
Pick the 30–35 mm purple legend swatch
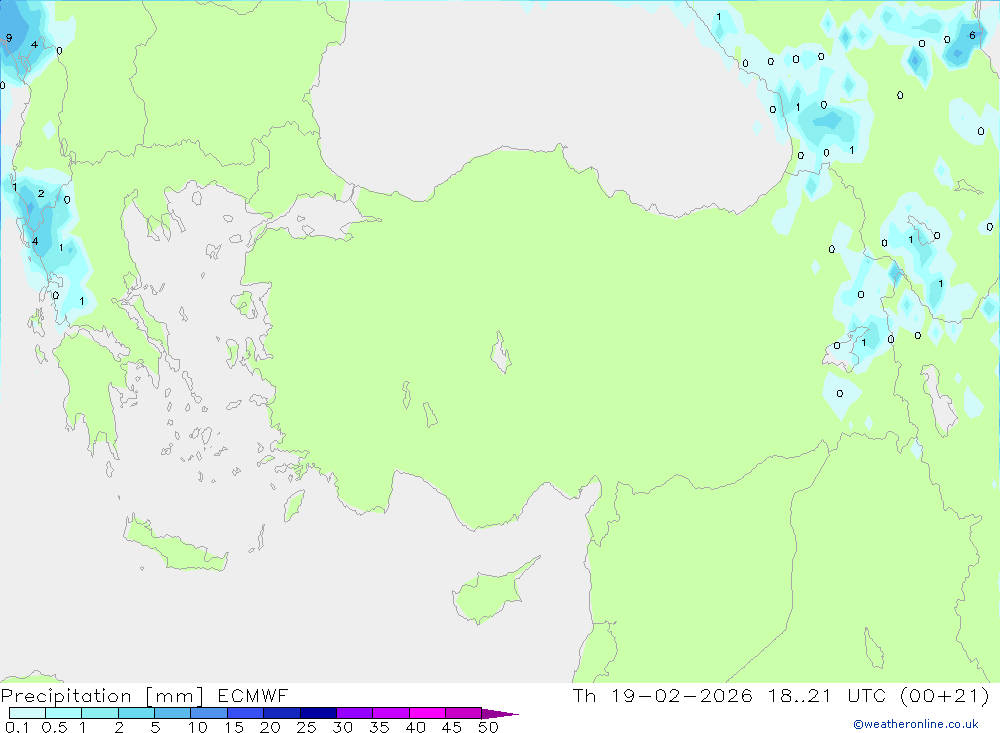(x=354, y=713)
